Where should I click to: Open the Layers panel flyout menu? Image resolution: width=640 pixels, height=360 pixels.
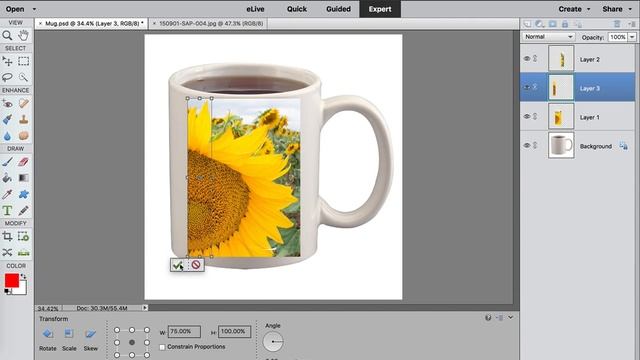click(x=632, y=24)
